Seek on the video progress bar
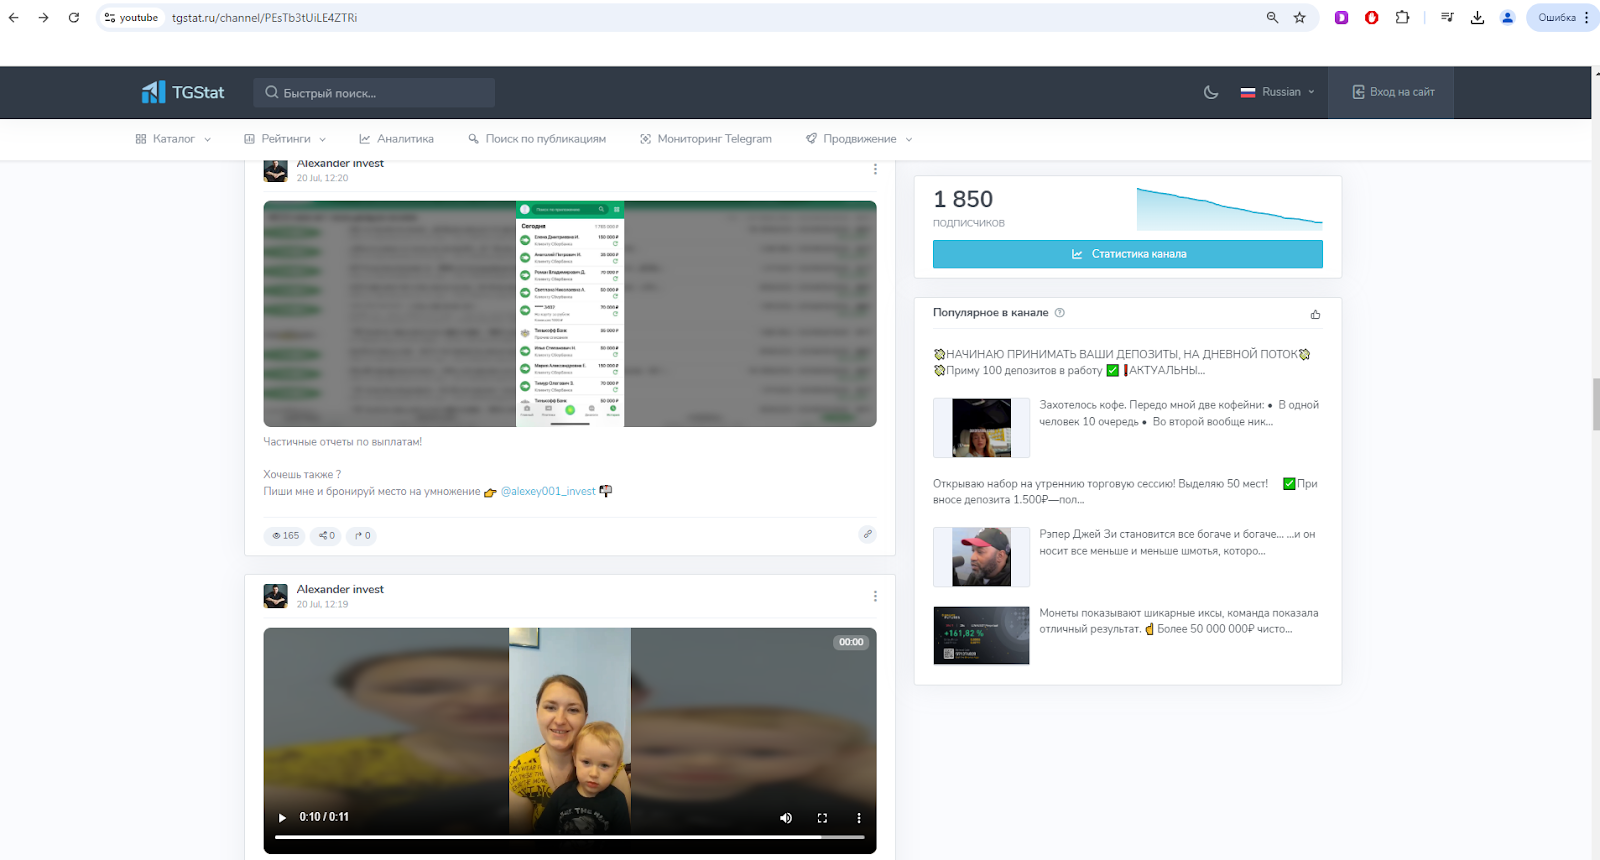1600x860 pixels. pos(570,837)
